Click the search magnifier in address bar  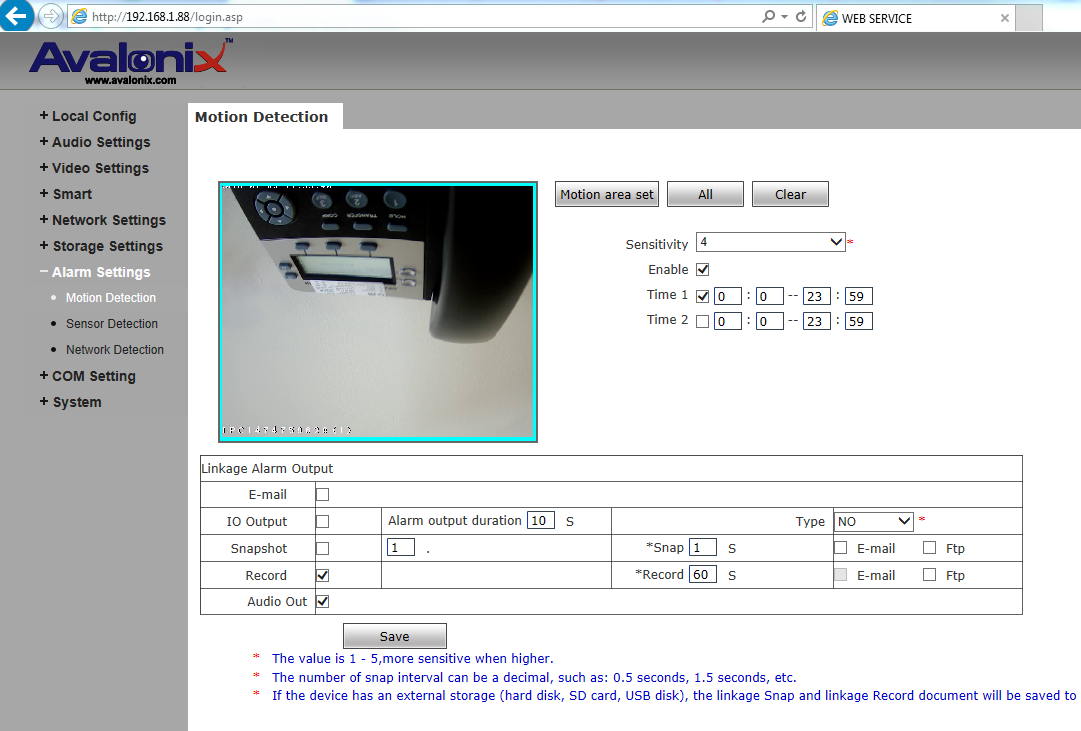[x=768, y=17]
